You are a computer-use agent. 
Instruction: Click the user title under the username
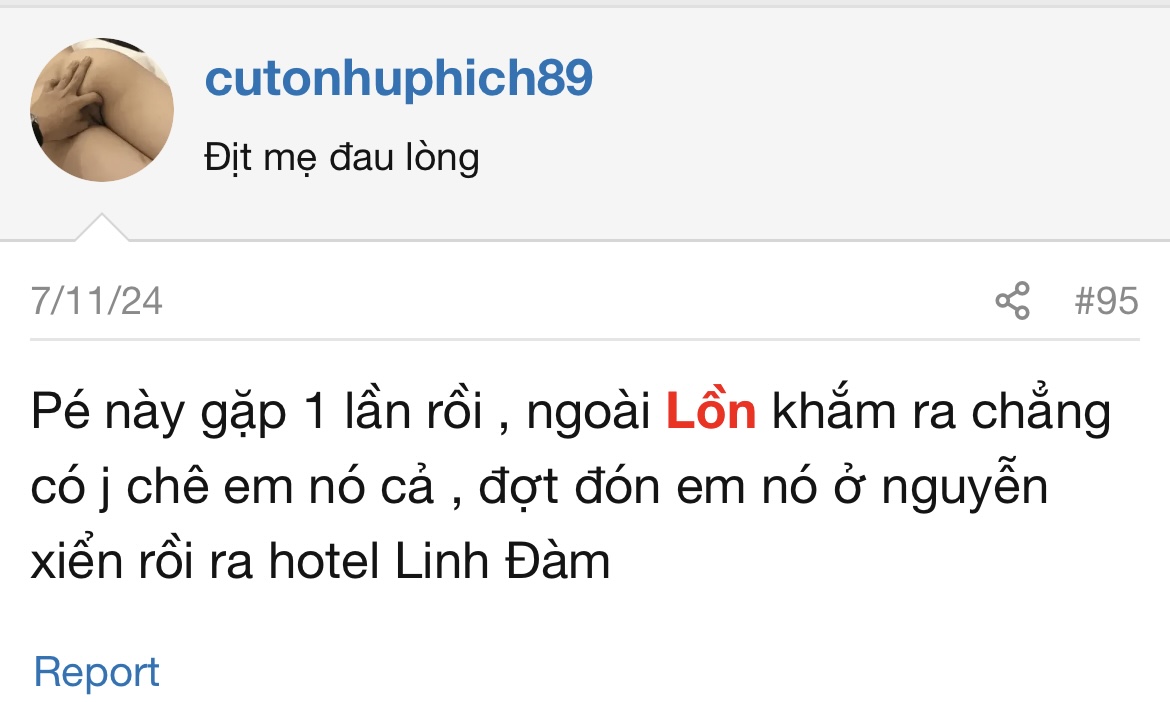pos(342,157)
